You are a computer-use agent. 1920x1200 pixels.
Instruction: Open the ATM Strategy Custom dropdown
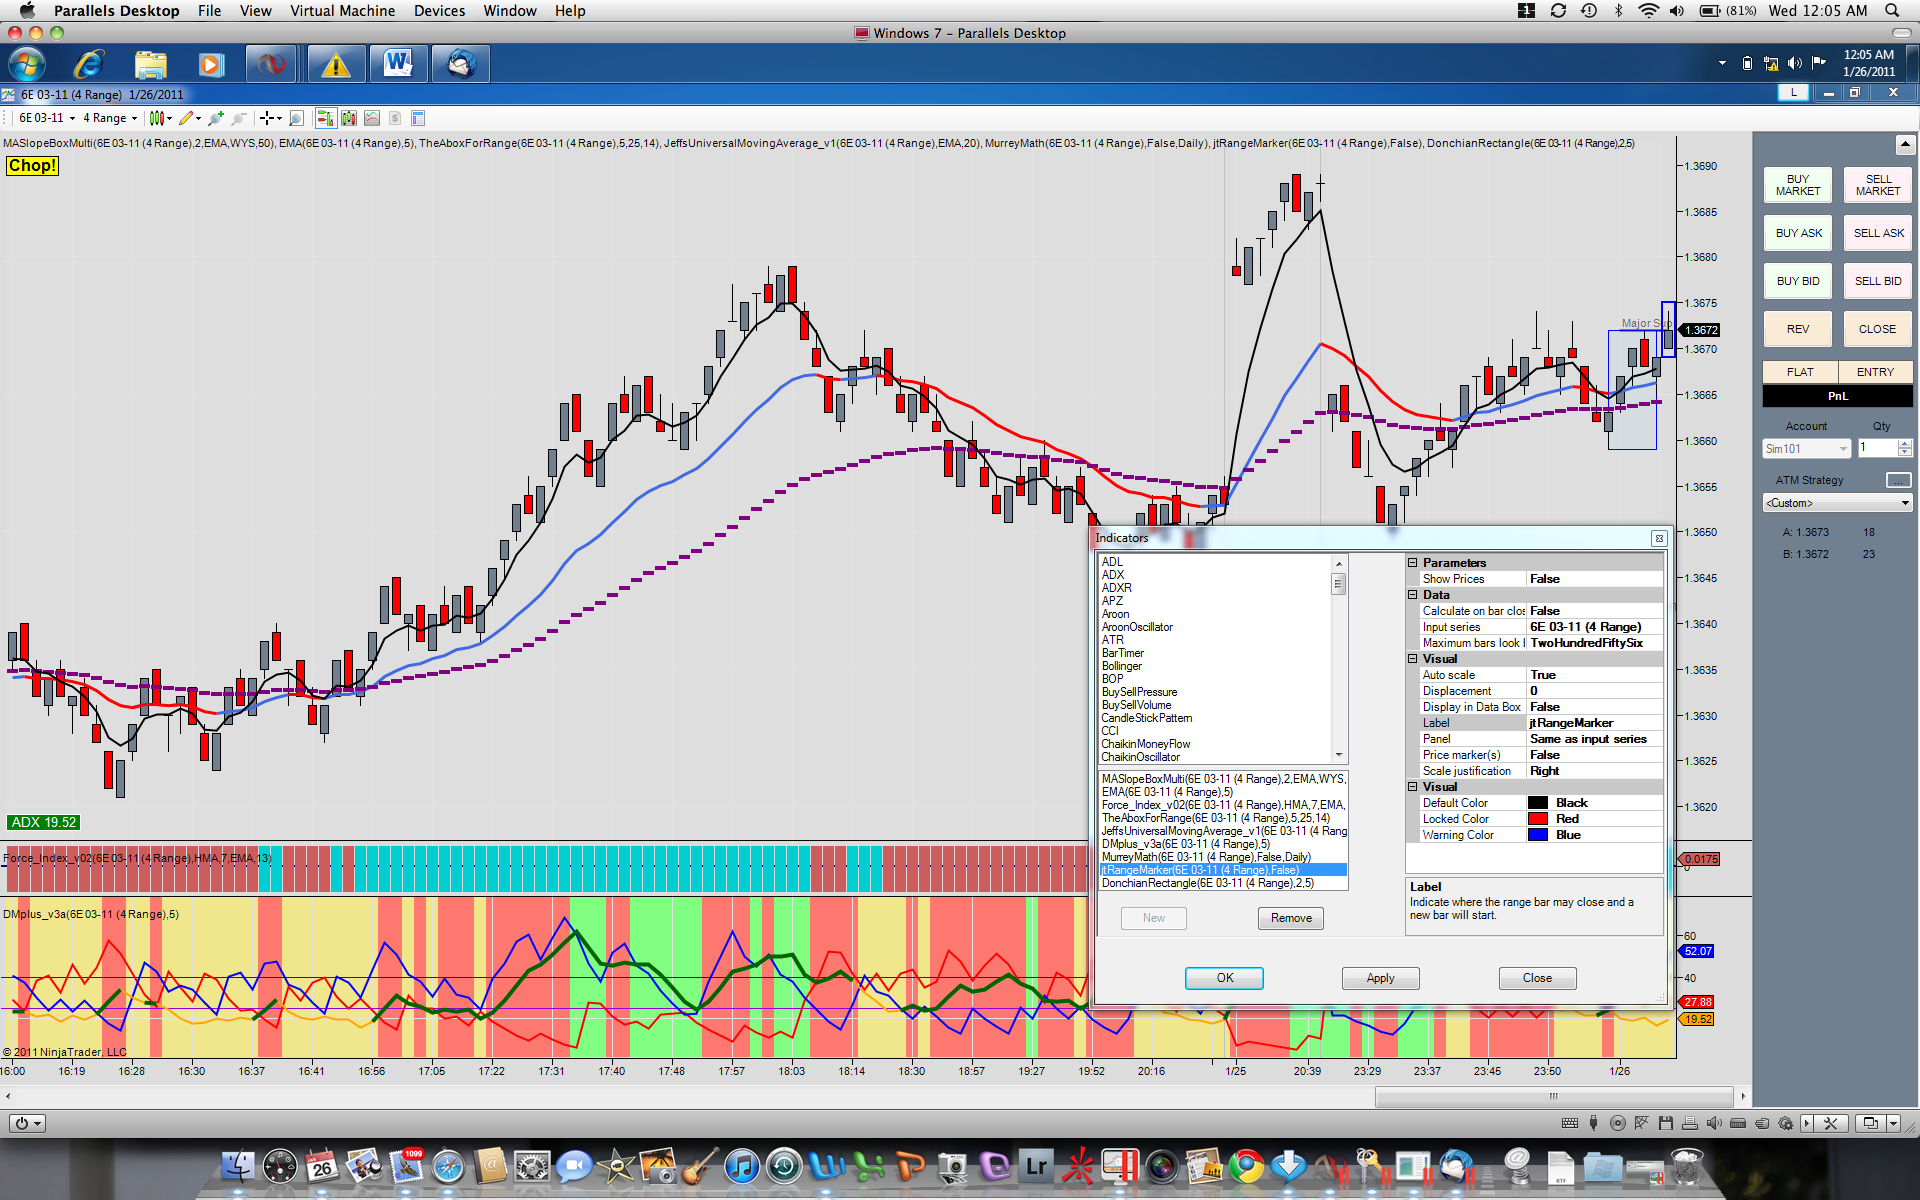pos(1838,503)
